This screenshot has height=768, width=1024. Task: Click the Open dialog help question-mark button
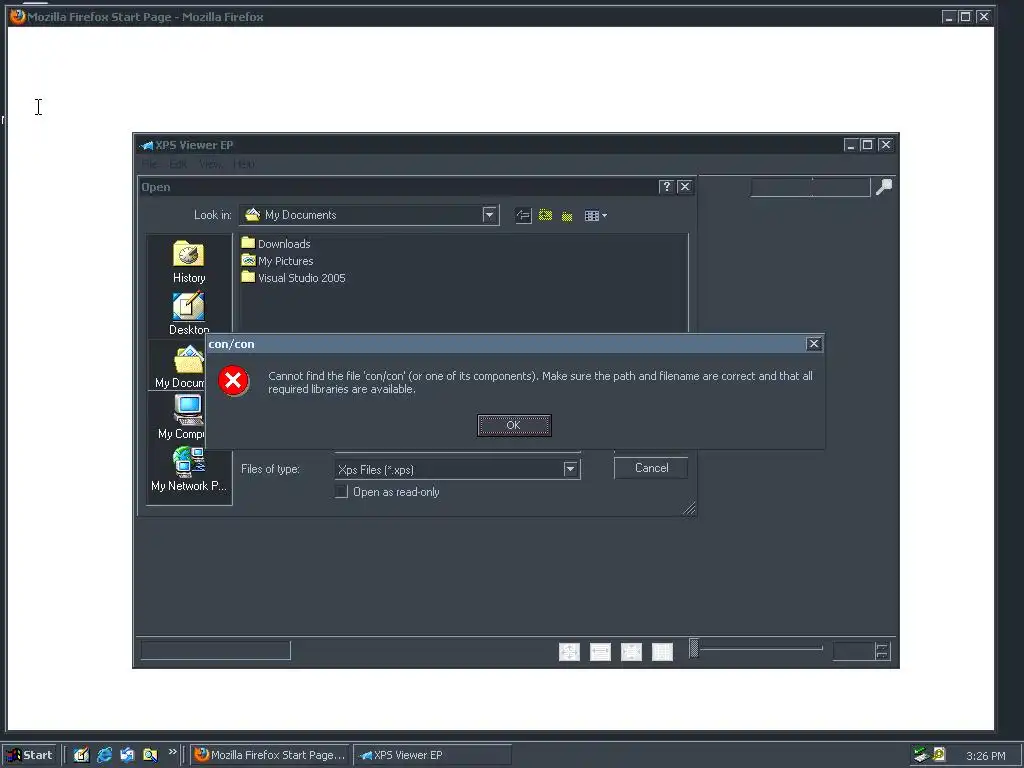pyautogui.click(x=666, y=187)
